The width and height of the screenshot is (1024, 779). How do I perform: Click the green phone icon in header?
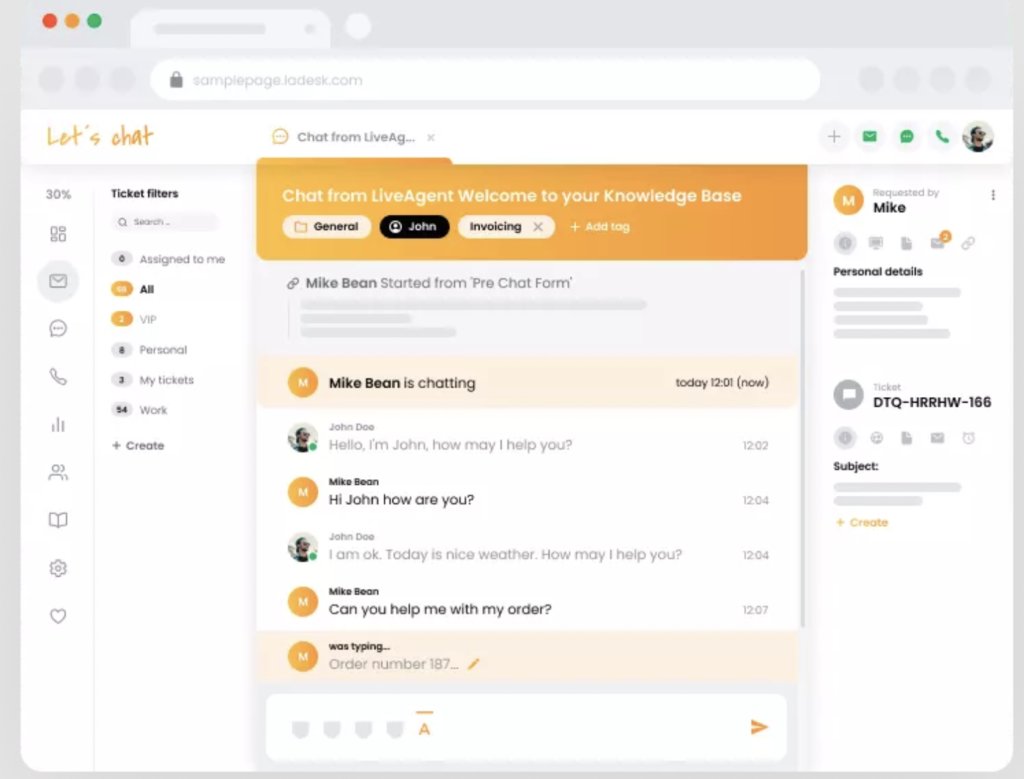pos(942,136)
